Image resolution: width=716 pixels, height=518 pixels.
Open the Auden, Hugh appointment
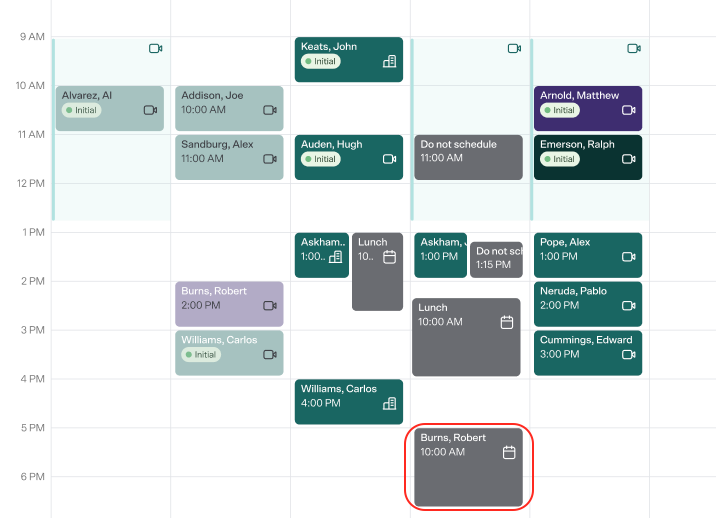pos(349,158)
